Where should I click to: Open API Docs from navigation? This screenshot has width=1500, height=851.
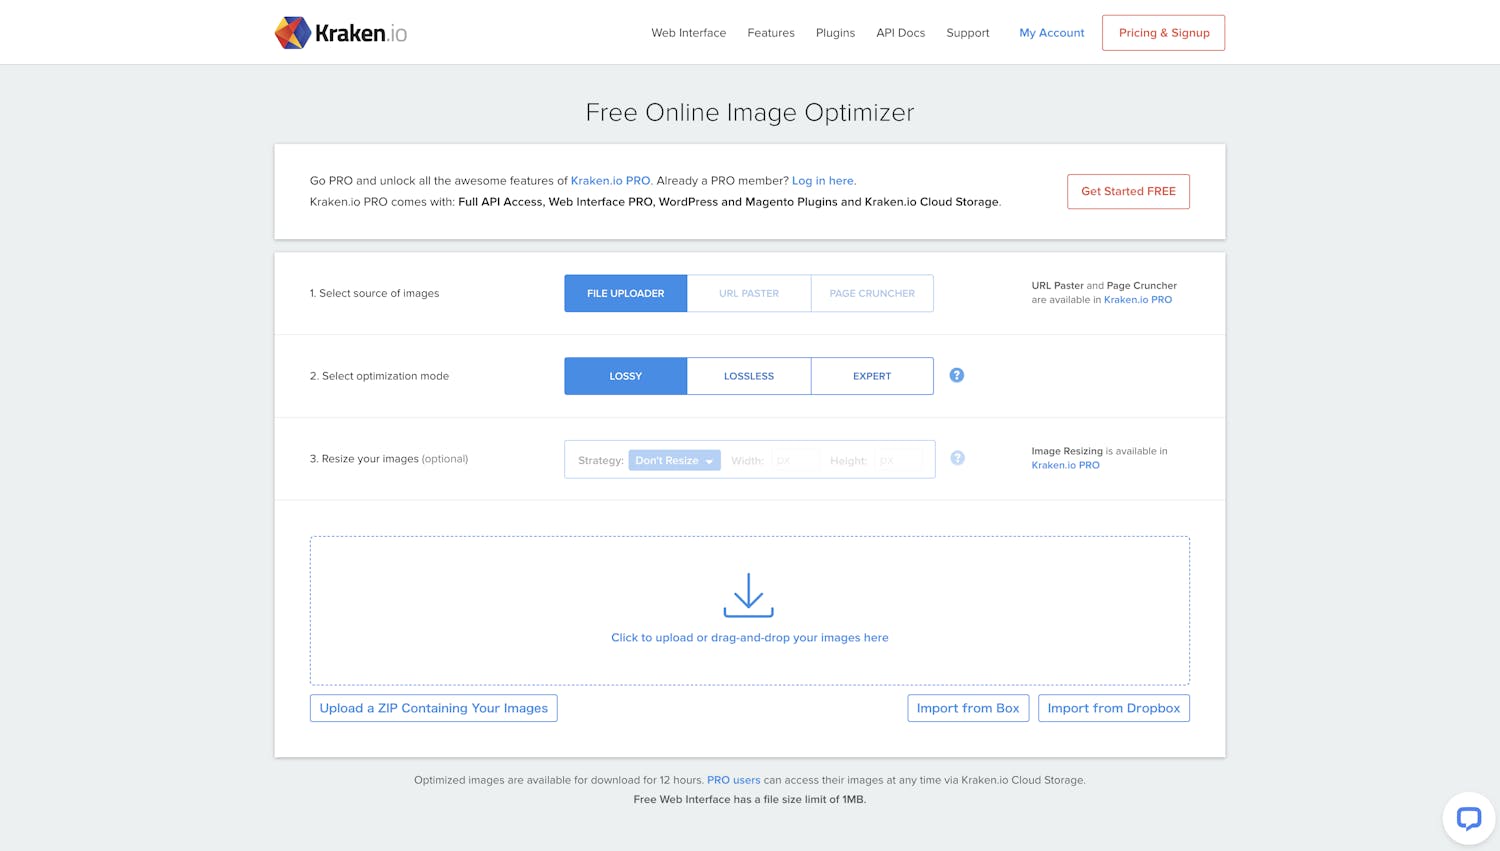900,33
